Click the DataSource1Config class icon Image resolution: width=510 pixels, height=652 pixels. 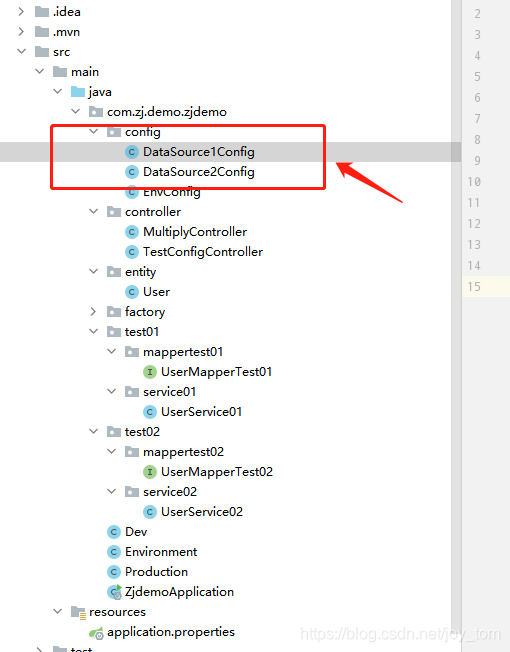tap(132, 152)
